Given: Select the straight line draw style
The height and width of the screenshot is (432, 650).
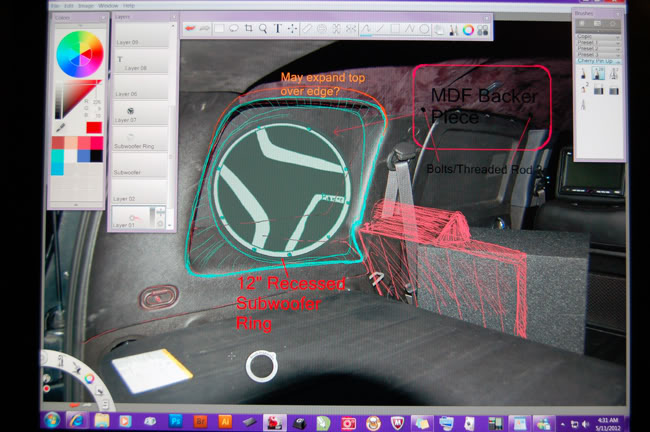Looking at the screenshot, I should click(380, 29).
